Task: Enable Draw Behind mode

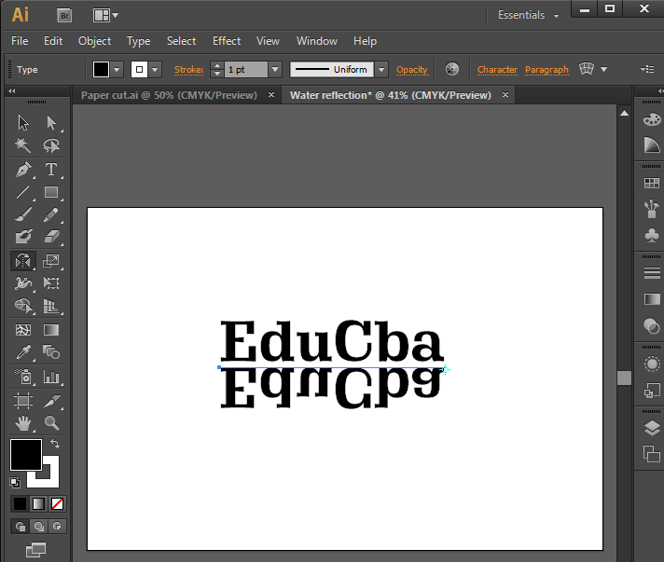Action: (39, 527)
